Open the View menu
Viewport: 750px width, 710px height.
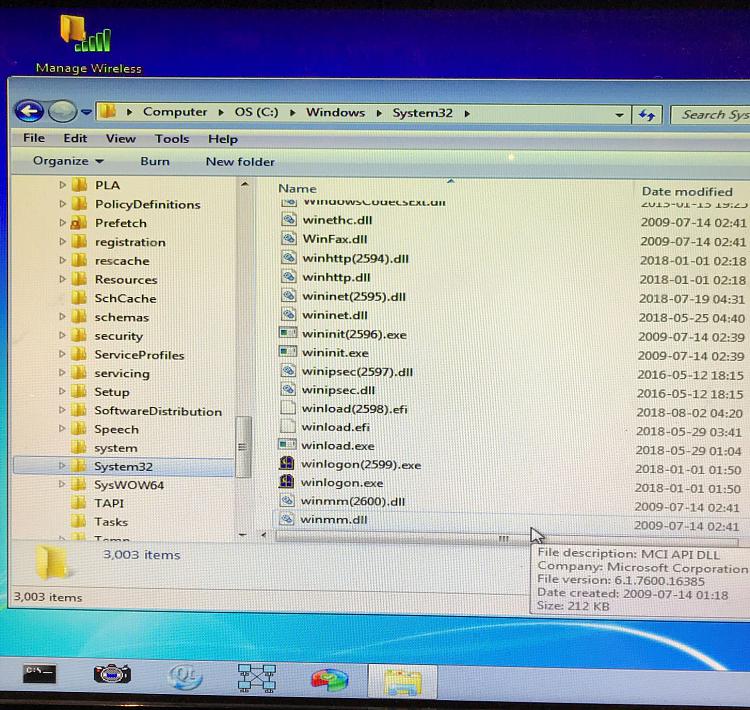pos(121,139)
